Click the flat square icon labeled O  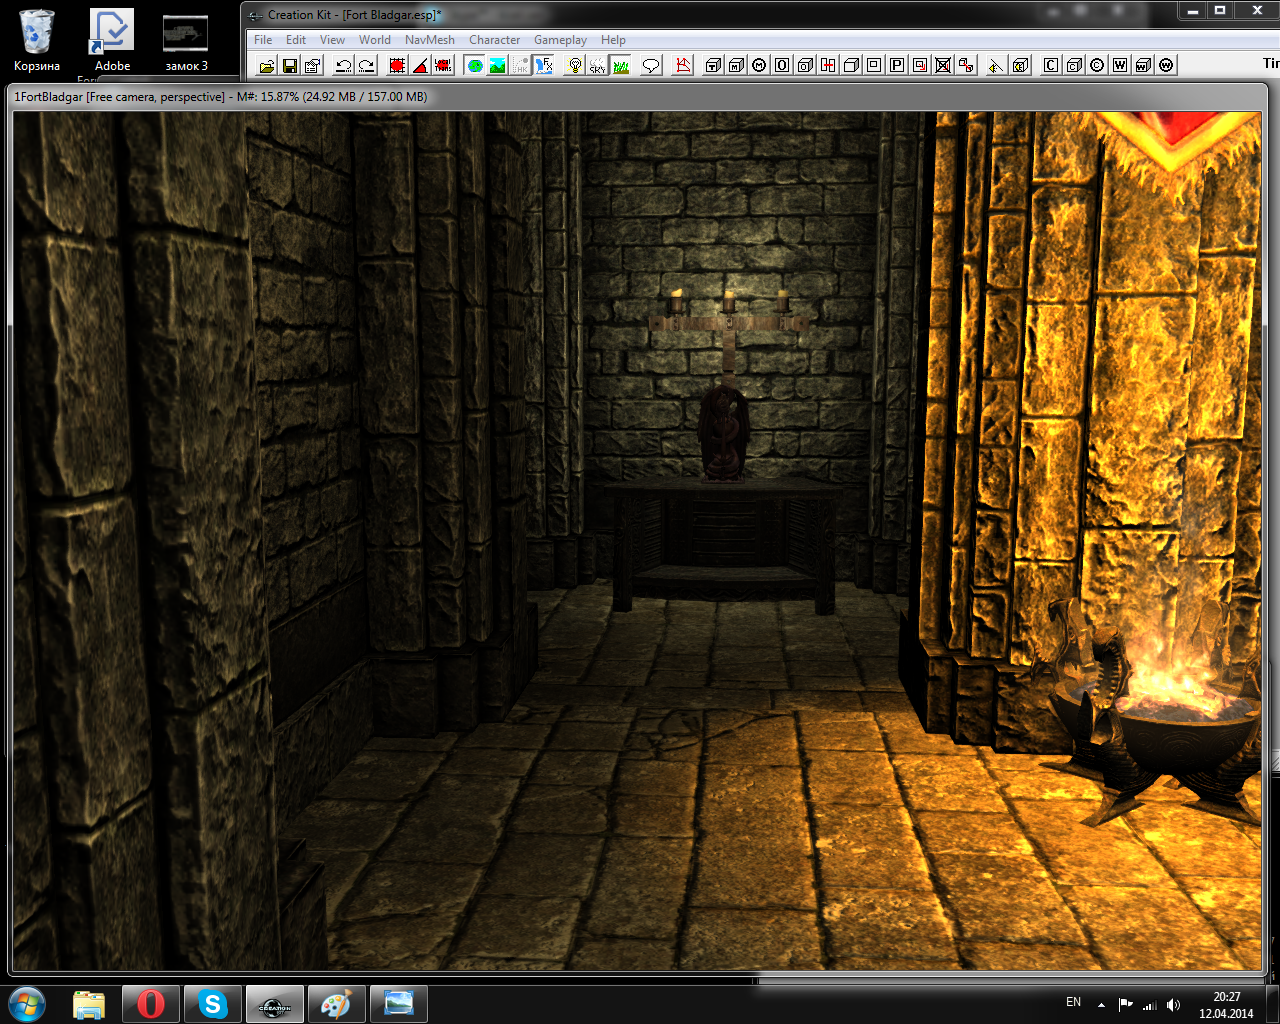[x=782, y=65]
